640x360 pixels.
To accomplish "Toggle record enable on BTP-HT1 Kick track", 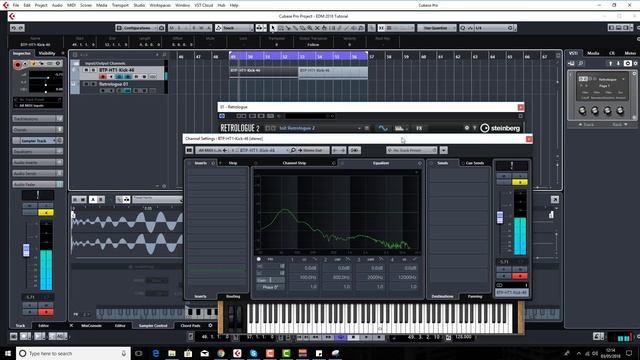I will [102, 76].
